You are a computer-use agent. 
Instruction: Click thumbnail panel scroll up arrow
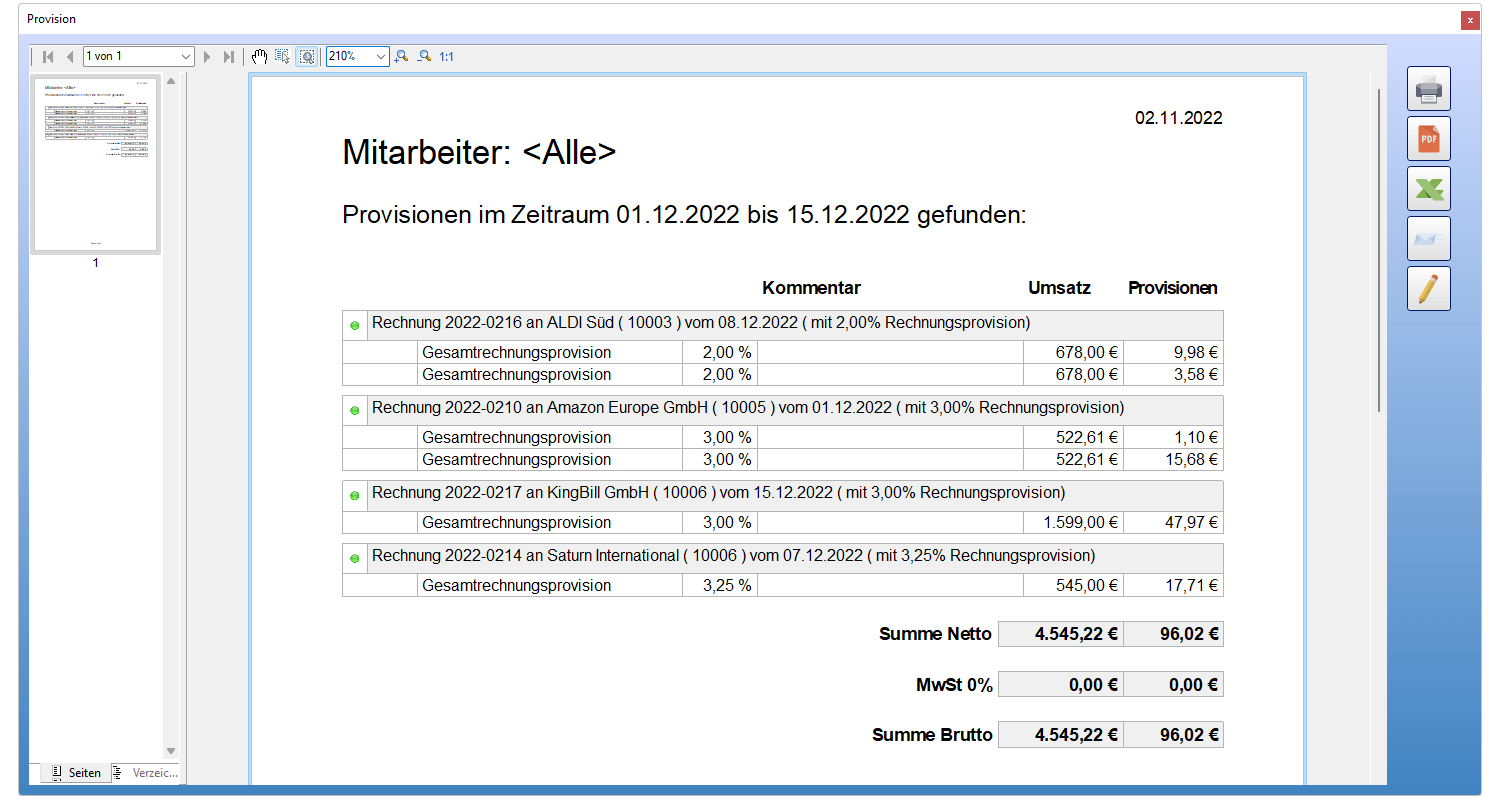point(170,81)
